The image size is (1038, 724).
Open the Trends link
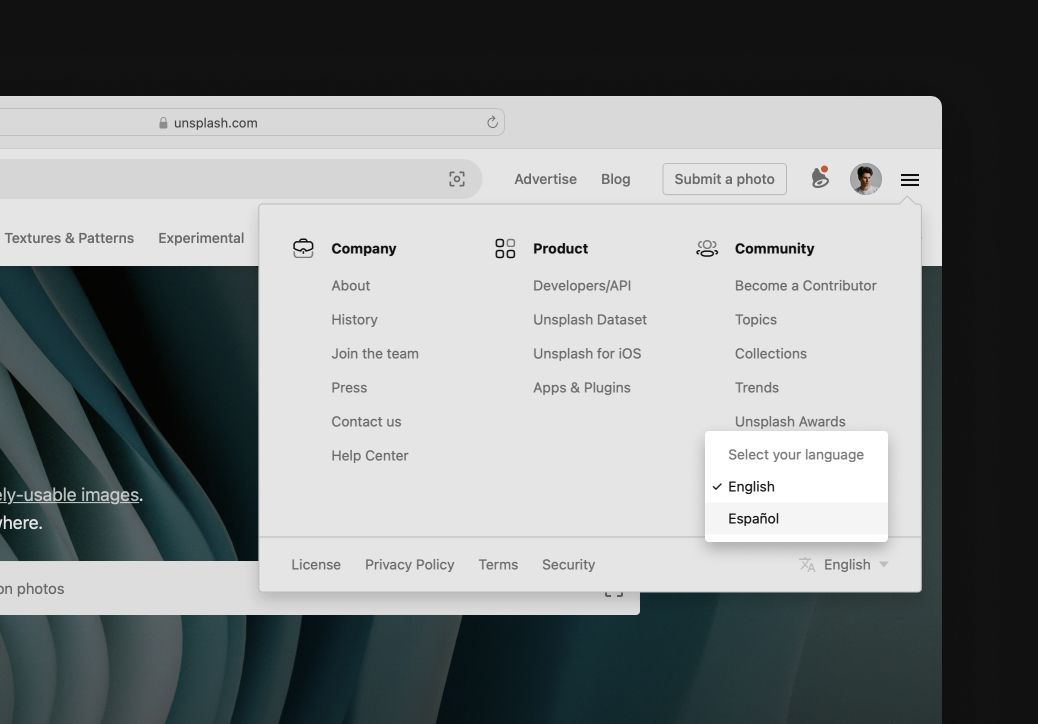coord(757,388)
